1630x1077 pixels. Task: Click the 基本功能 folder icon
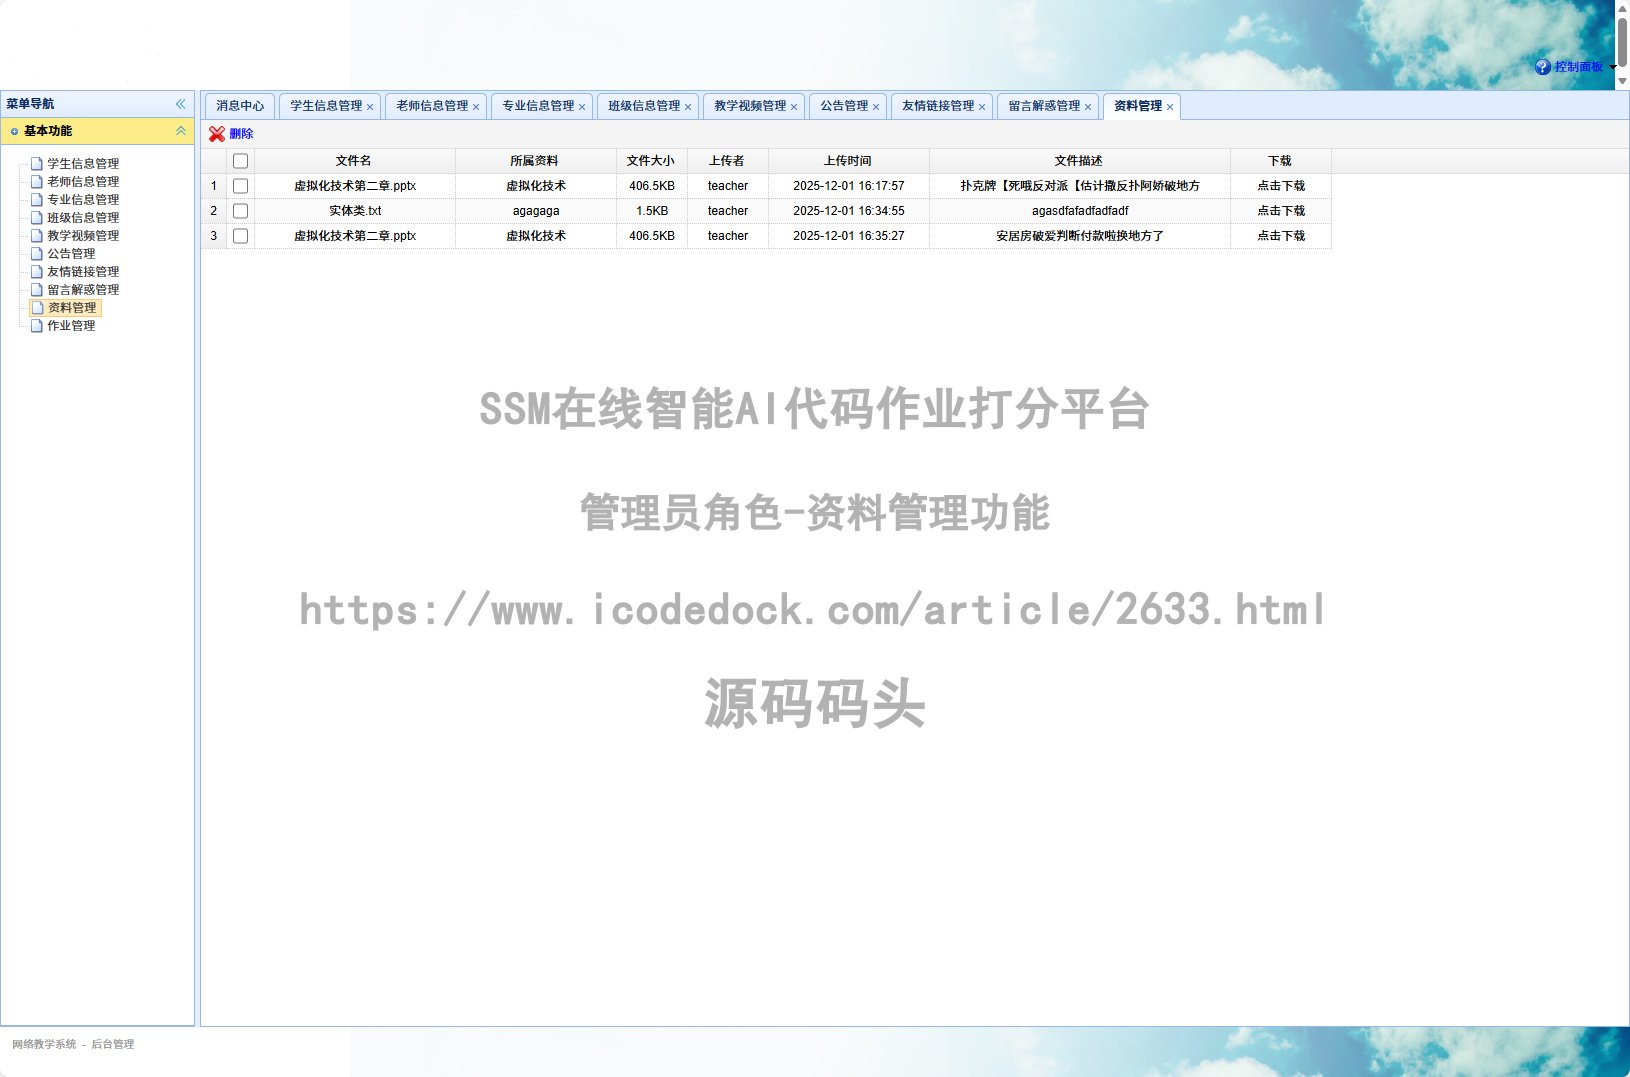(x=13, y=131)
